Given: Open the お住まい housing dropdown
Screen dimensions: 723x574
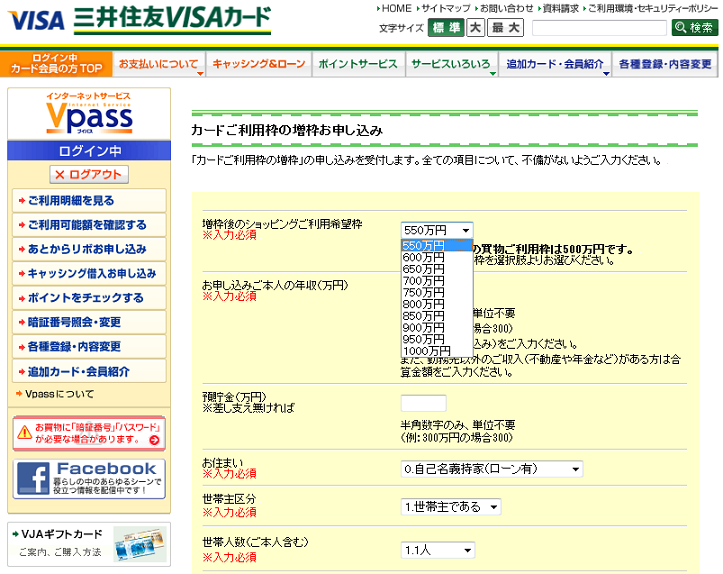Looking at the screenshot, I should [492, 469].
